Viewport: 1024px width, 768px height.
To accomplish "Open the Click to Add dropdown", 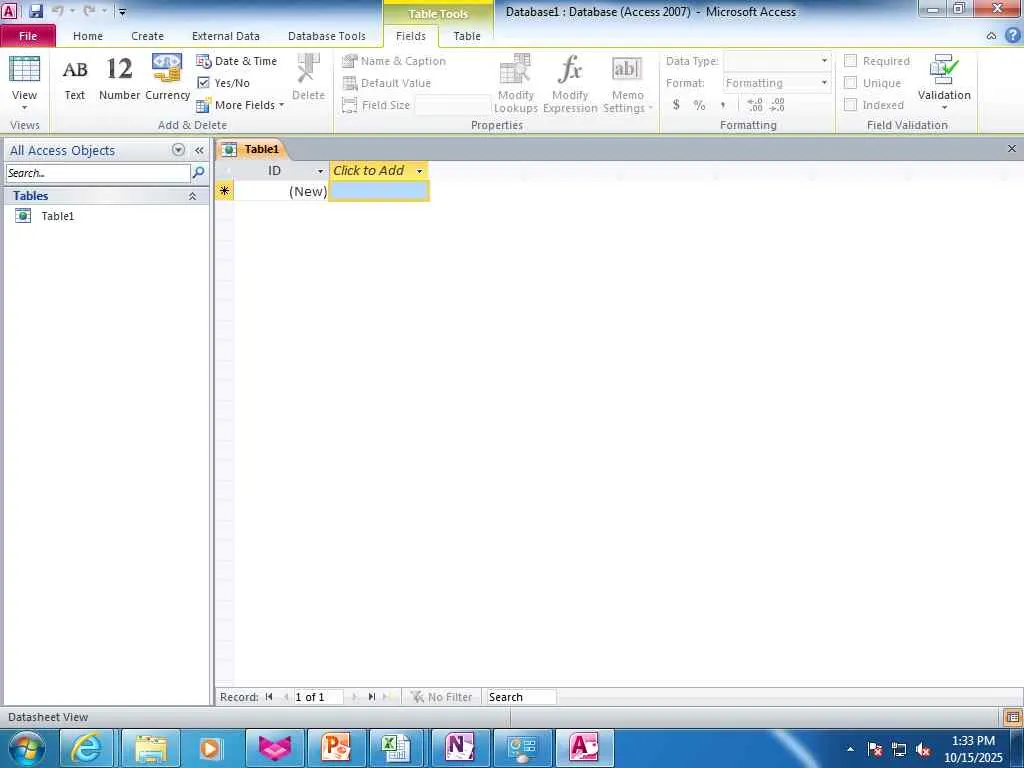I will coord(419,171).
